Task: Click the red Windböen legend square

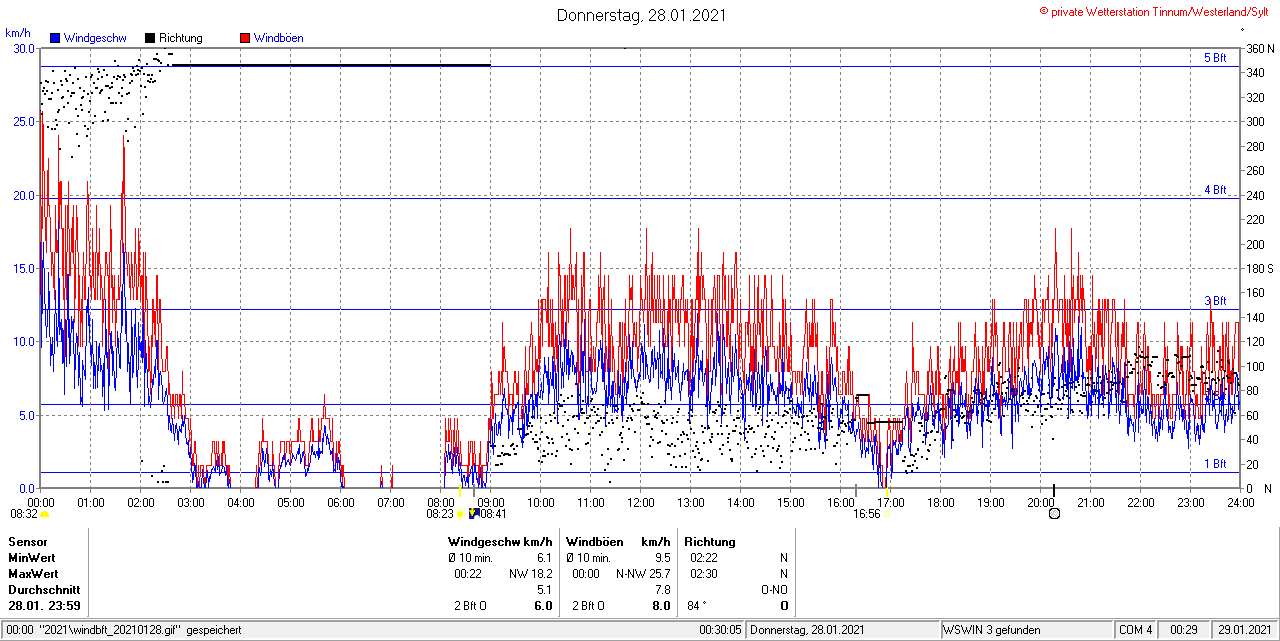Action: 244,38
